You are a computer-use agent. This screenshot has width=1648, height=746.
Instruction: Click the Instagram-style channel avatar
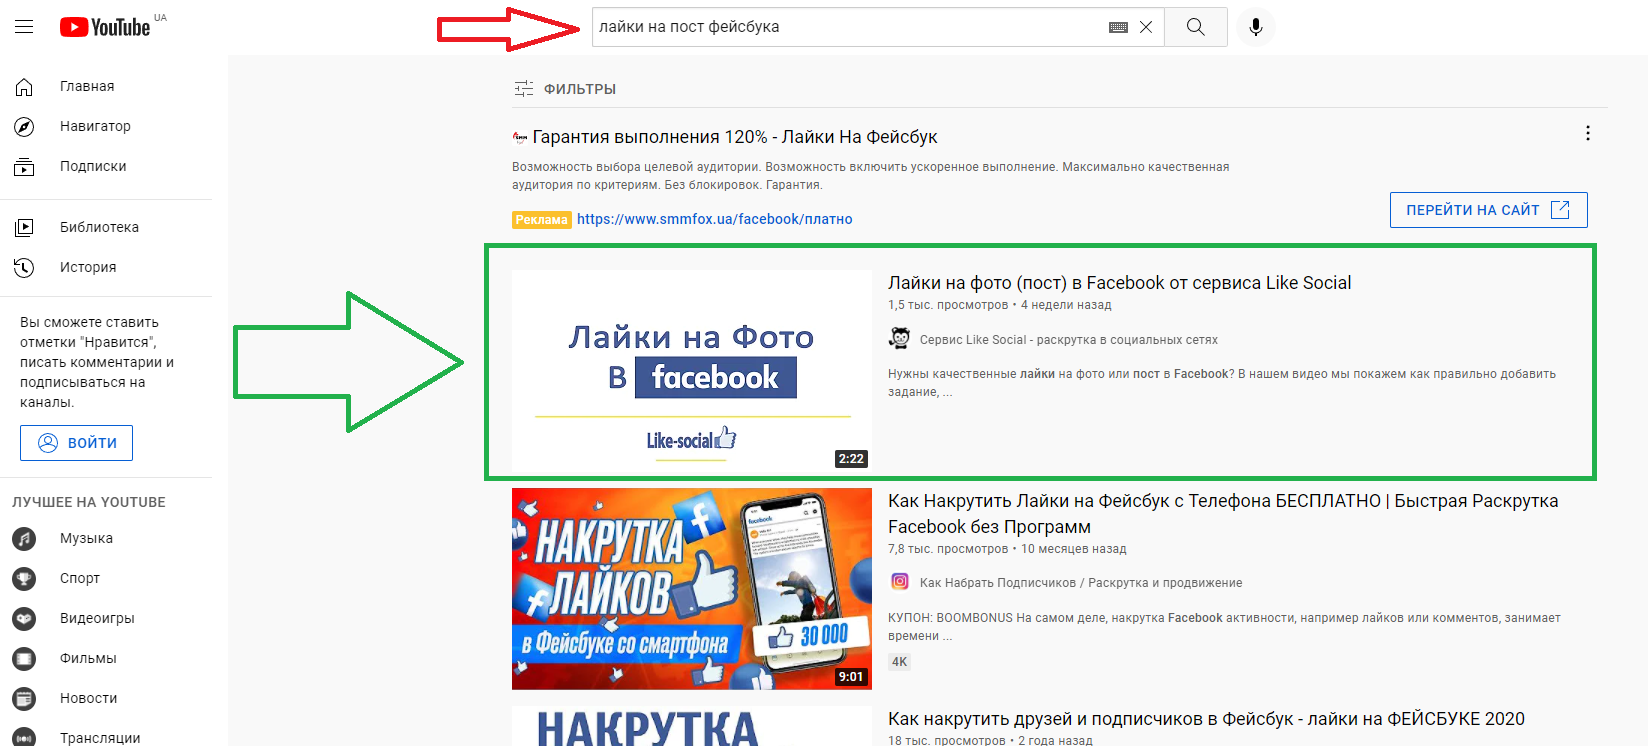click(x=900, y=582)
